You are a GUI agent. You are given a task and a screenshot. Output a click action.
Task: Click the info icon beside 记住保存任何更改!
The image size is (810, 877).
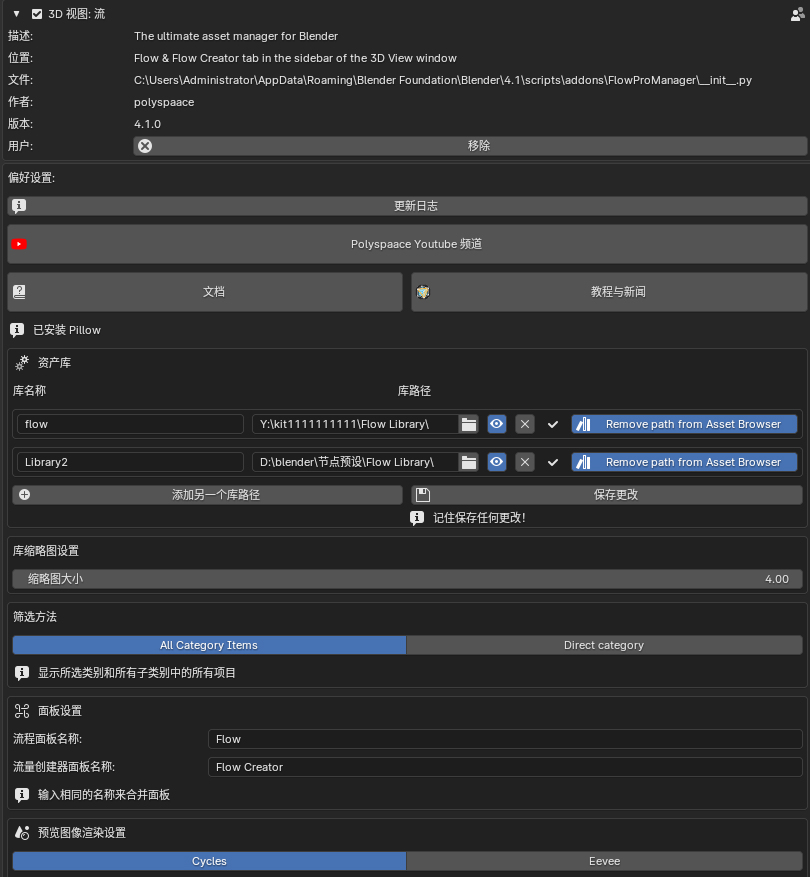pos(417,518)
